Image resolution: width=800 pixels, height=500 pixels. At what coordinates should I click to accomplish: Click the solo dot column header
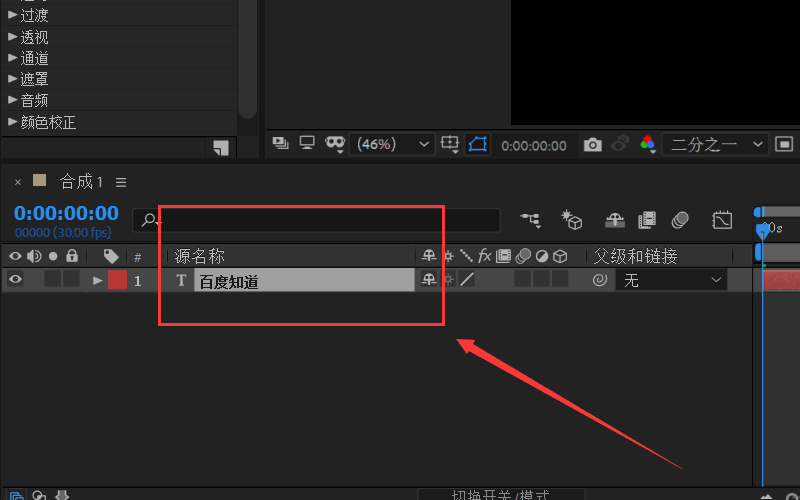point(53,256)
